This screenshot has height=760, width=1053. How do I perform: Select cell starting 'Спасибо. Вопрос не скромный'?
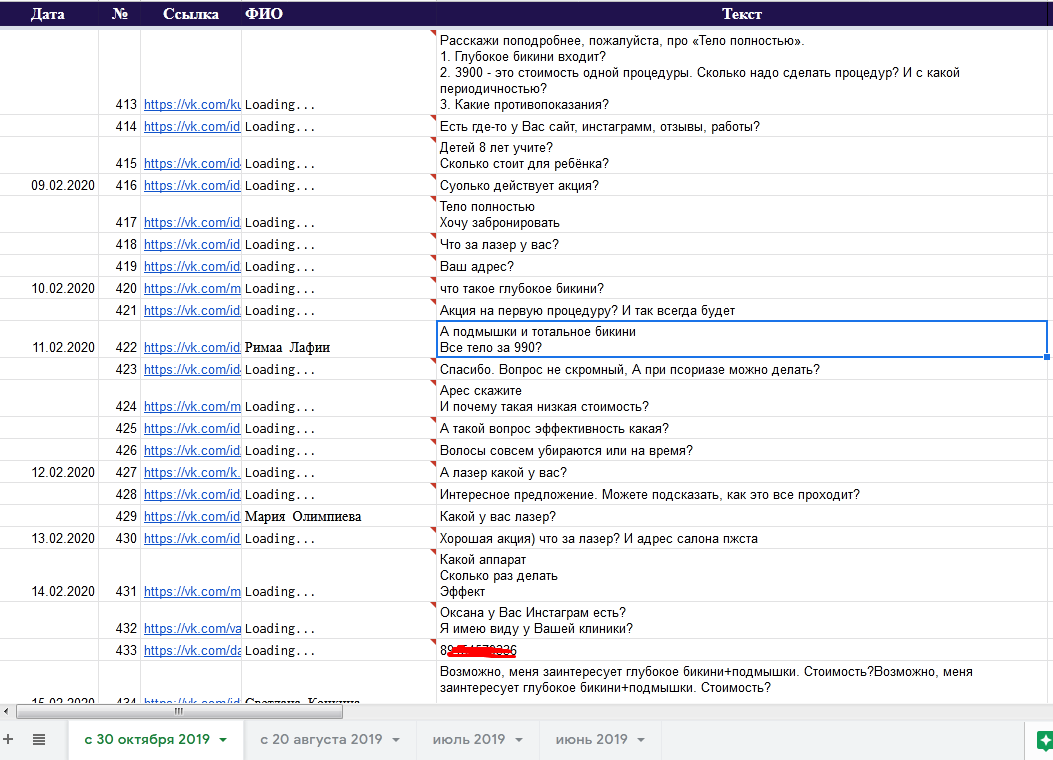tap(742, 369)
